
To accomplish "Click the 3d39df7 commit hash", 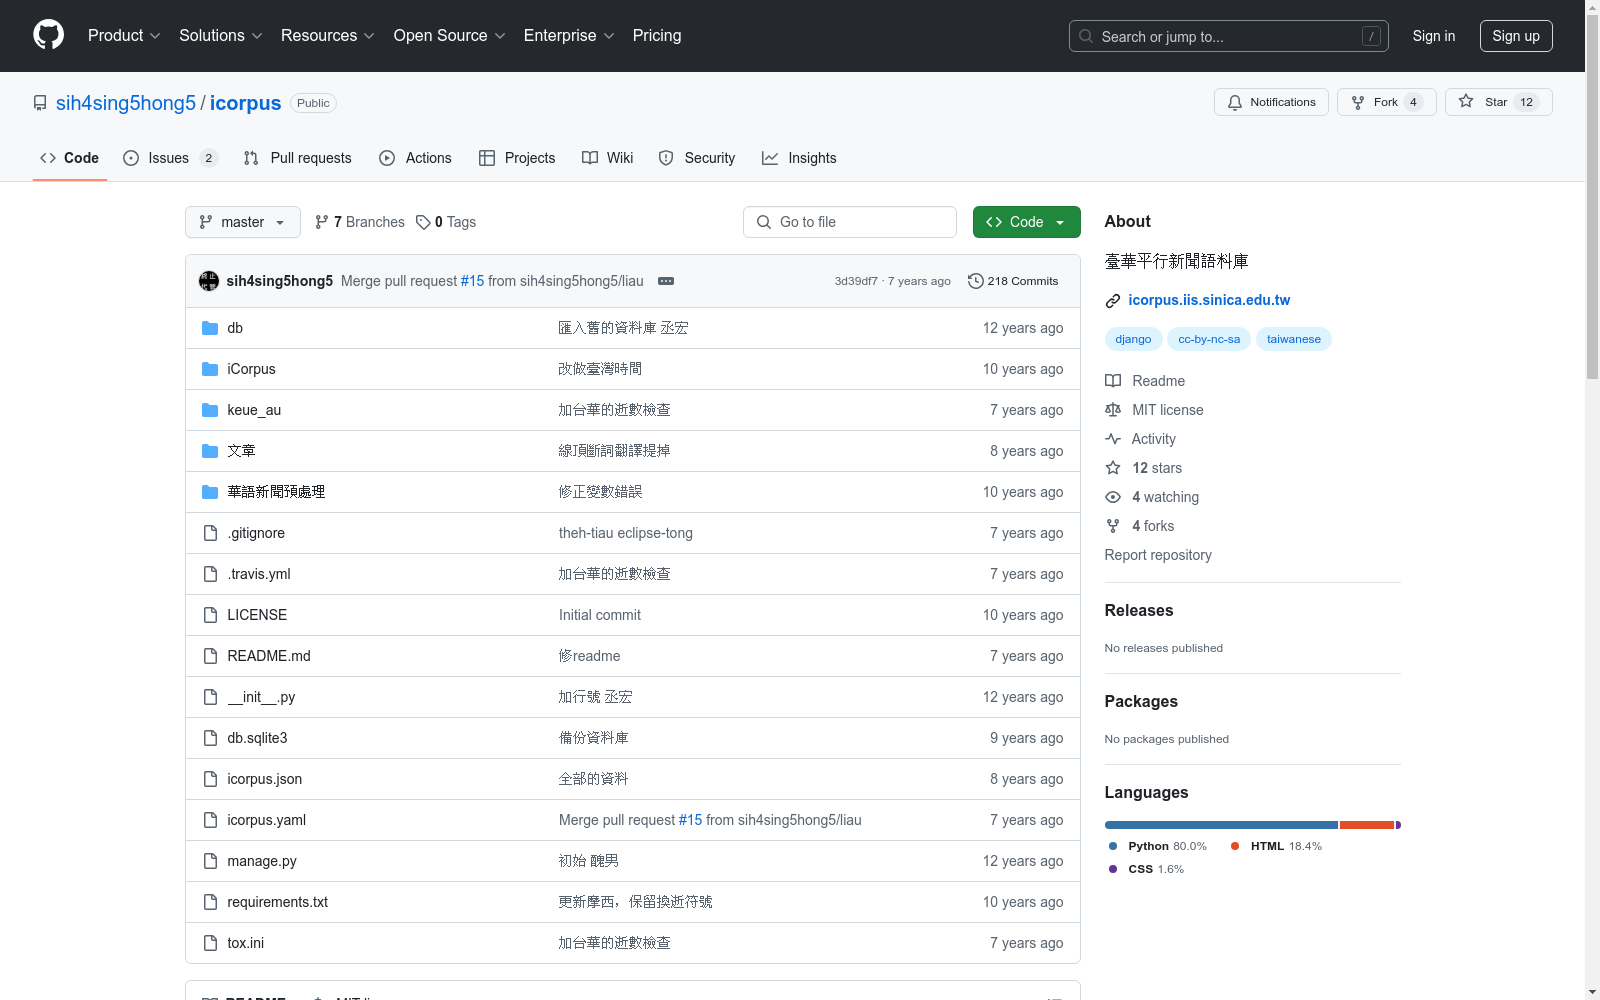I will pyautogui.click(x=856, y=281).
